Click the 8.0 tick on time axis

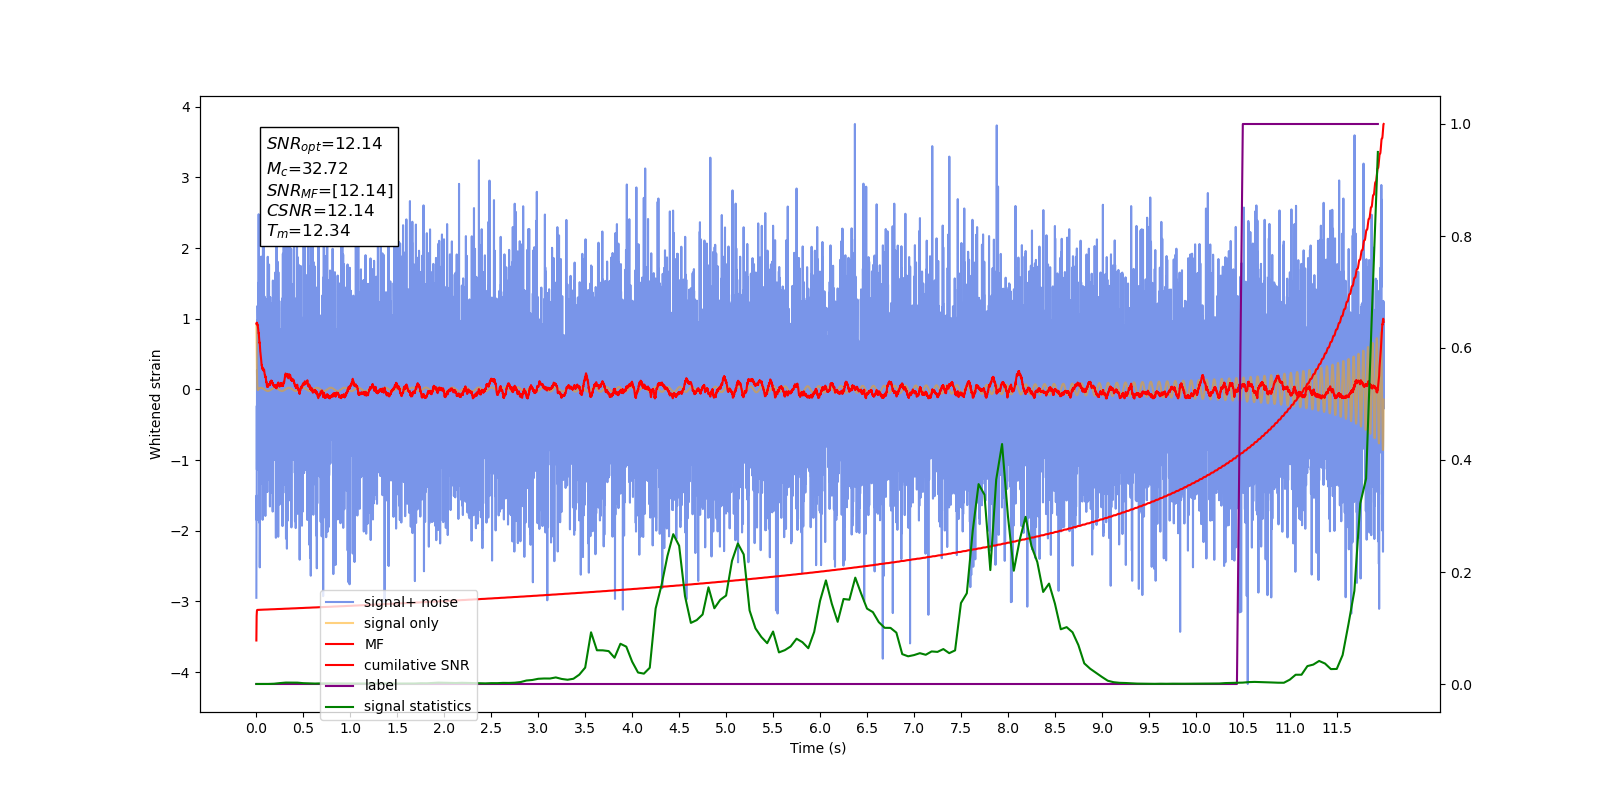(1008, 728)
